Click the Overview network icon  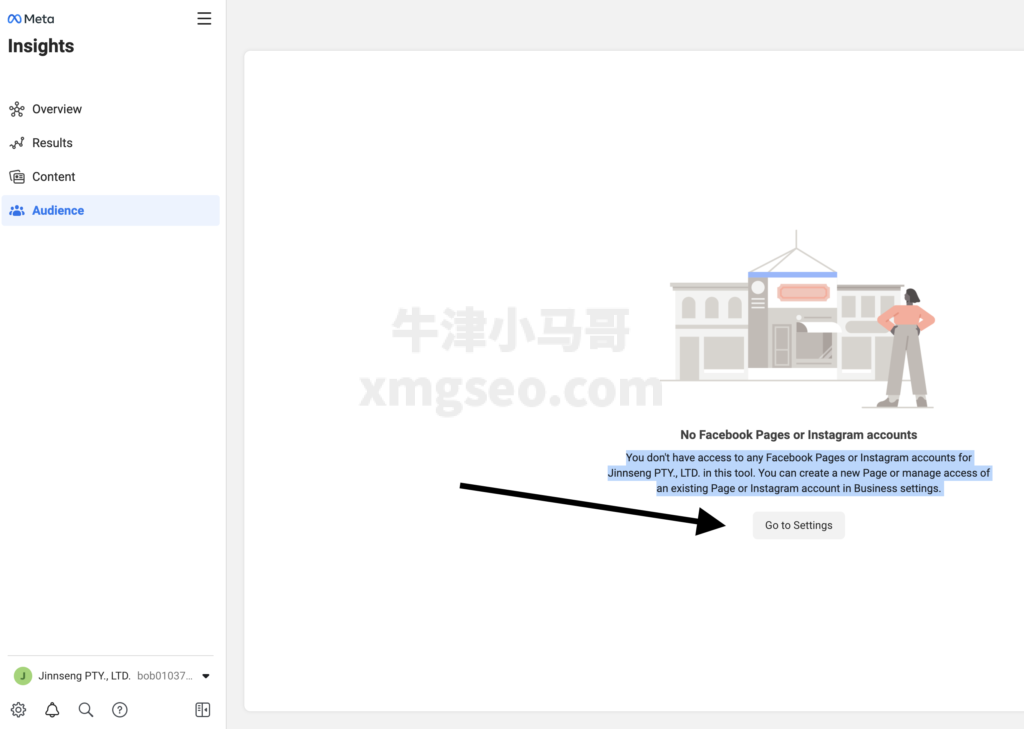click(17, 109)
